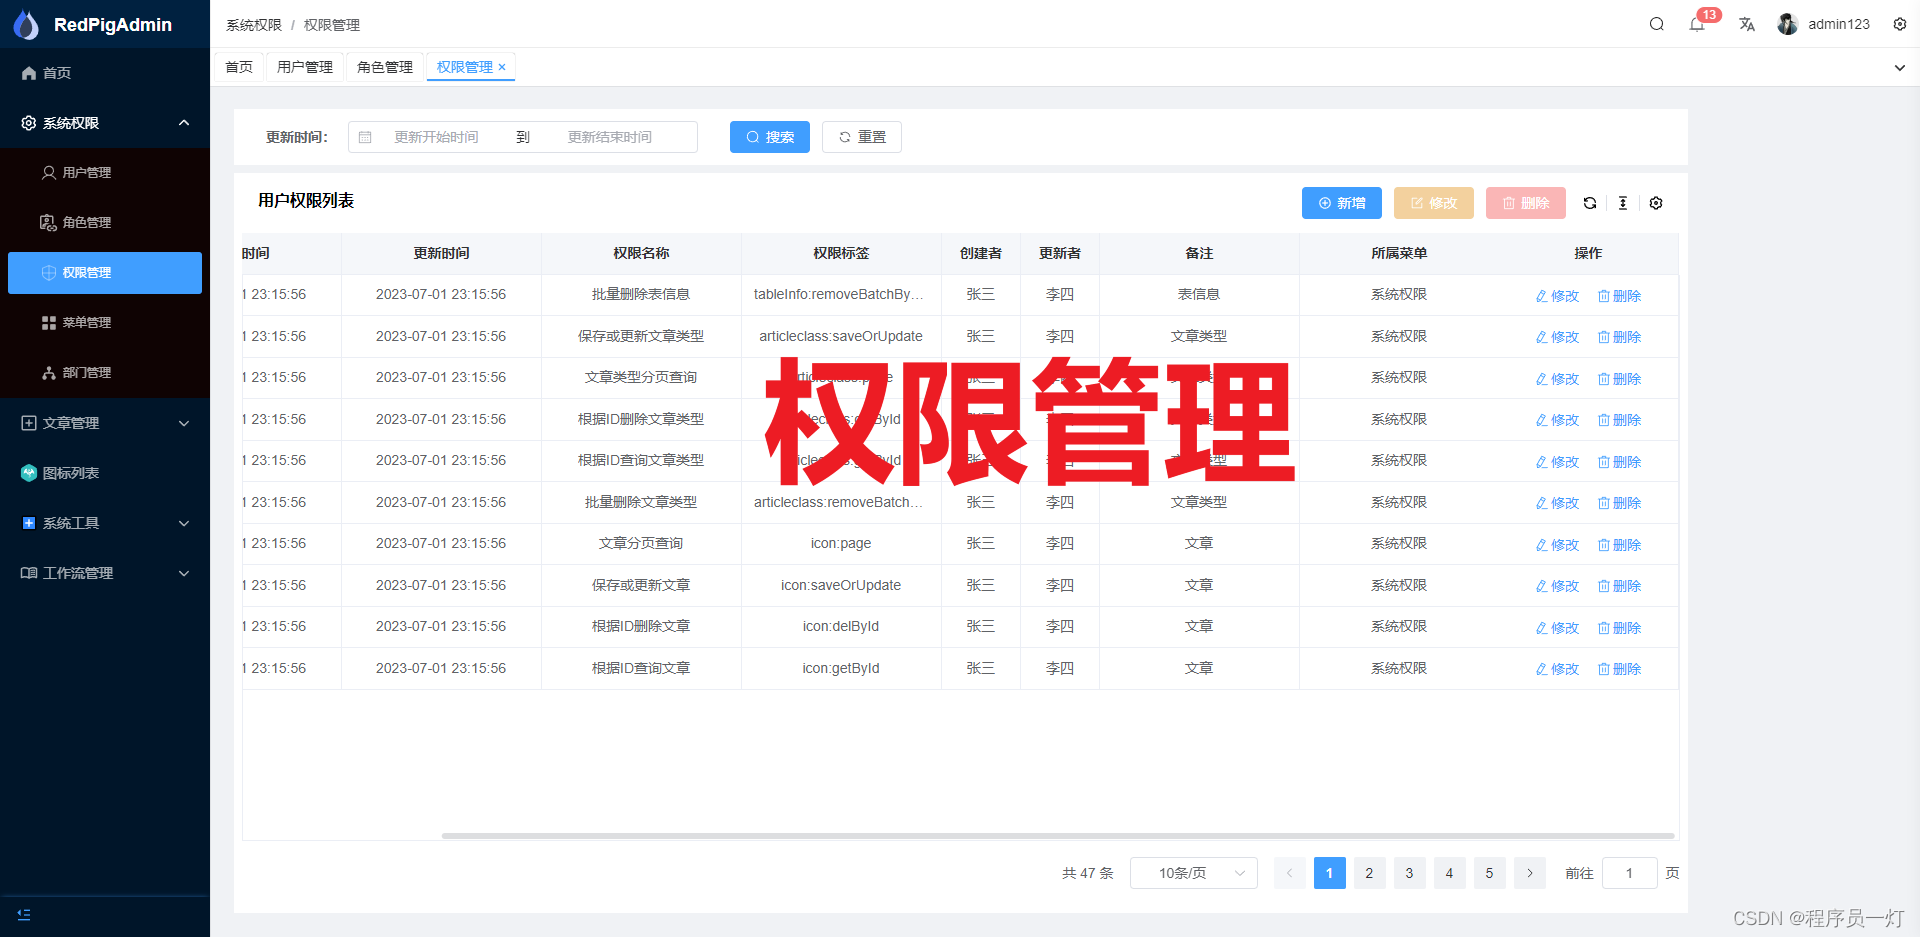This screenshot has width=1920, height=937.
Task: Click the table density icon
Action: point(1623,203)
